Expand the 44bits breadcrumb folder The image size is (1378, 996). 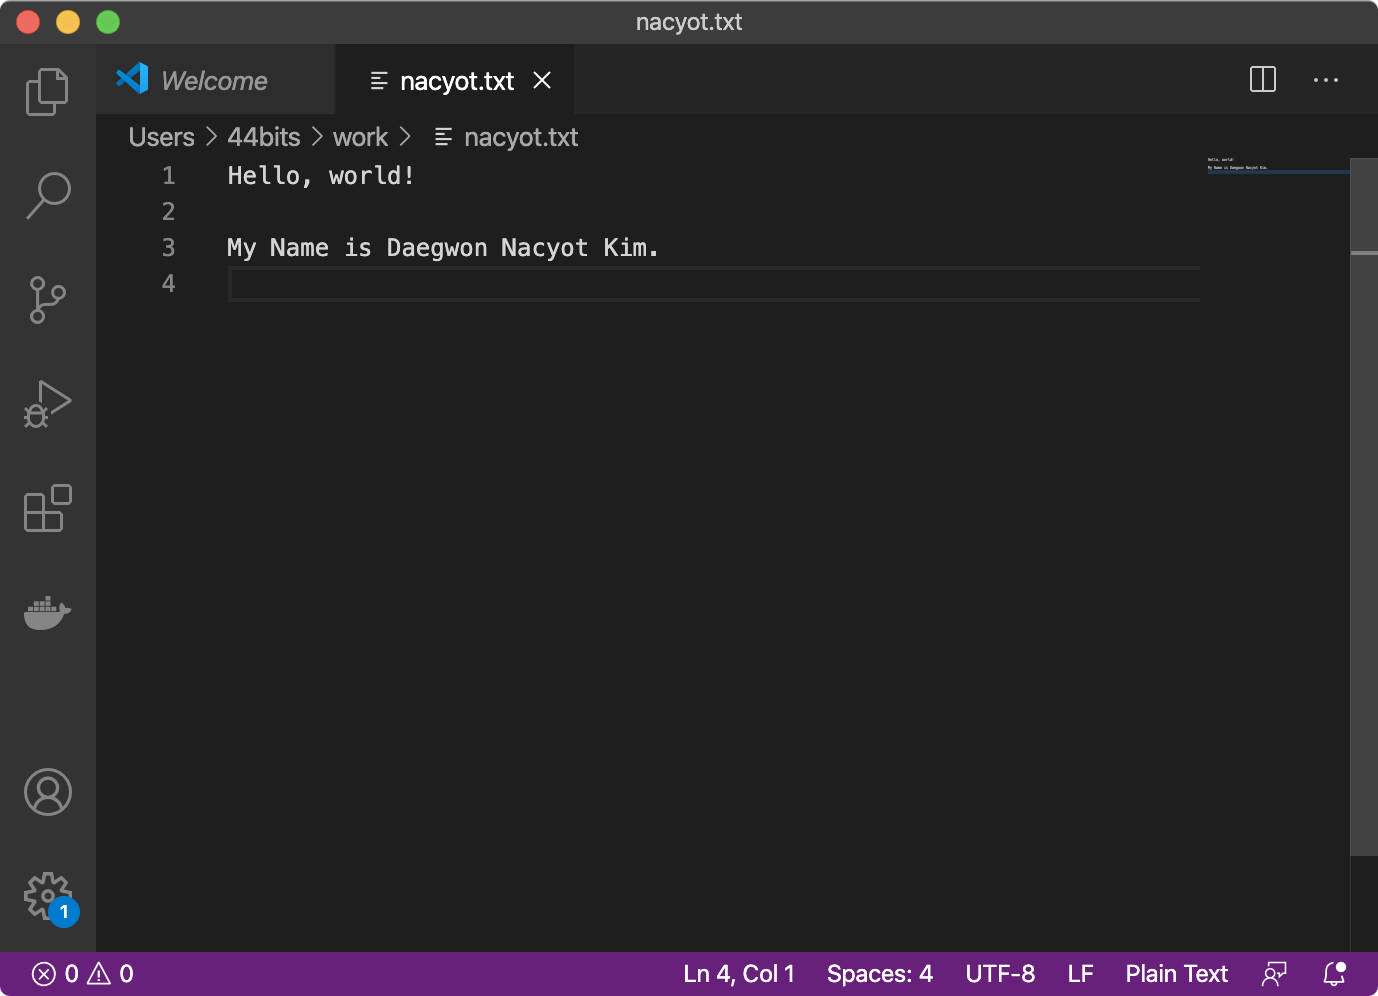264,137
